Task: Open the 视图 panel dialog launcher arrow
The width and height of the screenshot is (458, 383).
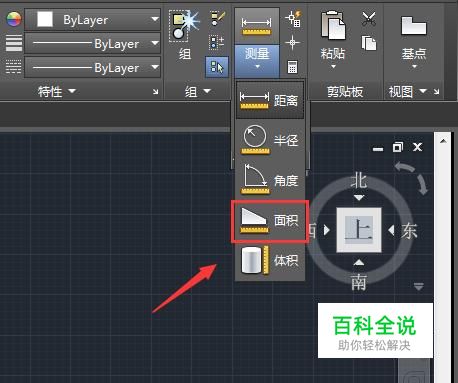Action: (x=436, y=91)
